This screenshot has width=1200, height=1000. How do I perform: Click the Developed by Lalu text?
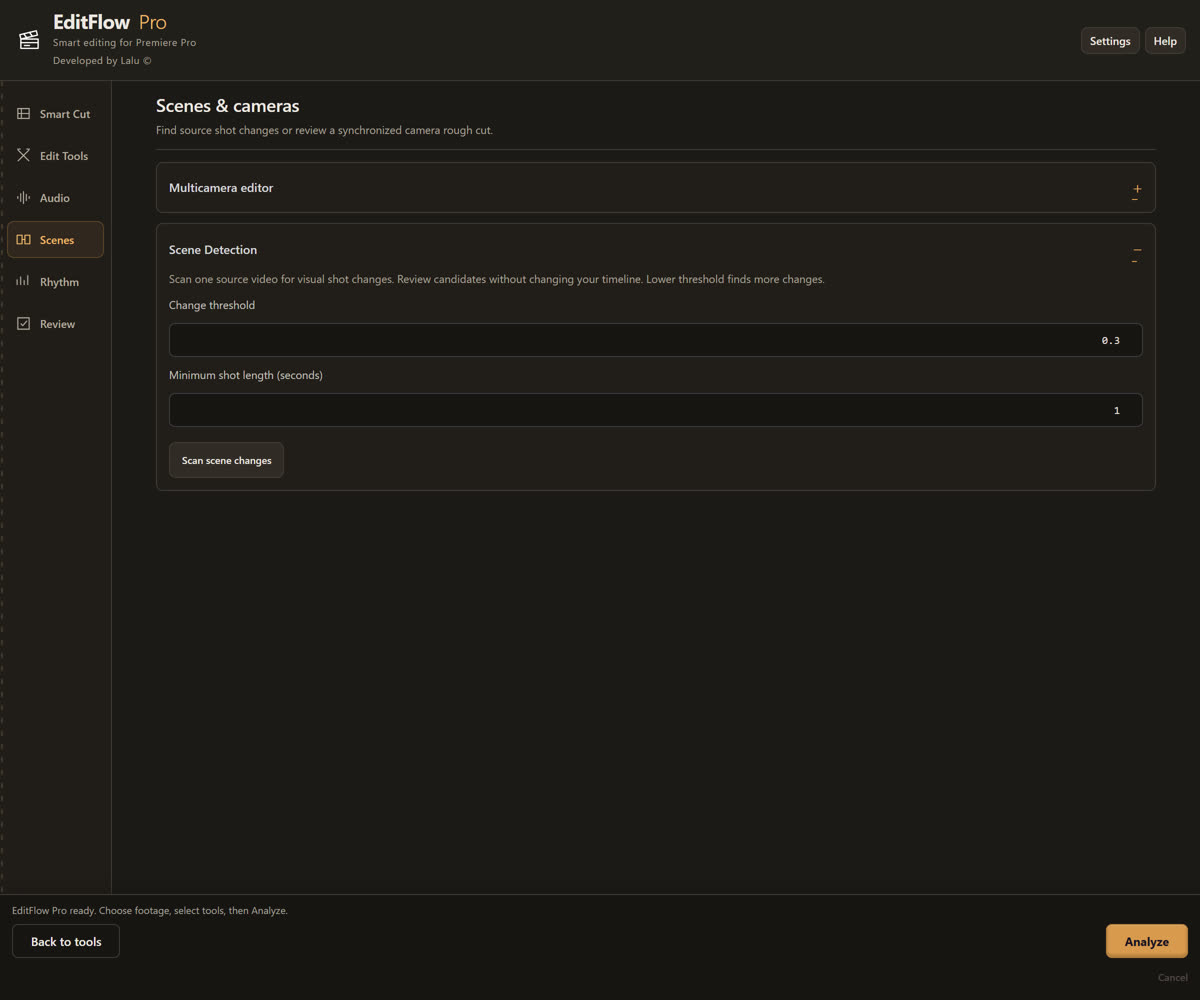click(102, 61)
